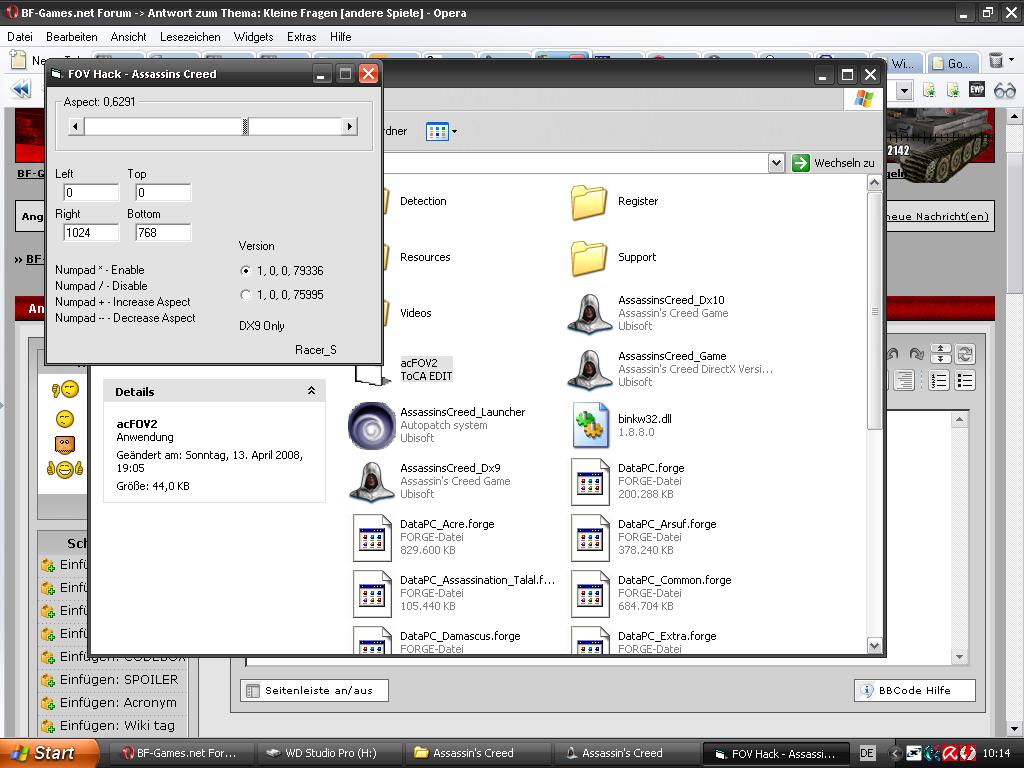Viewport: 1024px width, 768px height.
Task: Select the DataPC.forge file icon
Action: click(x=590, y=481)
